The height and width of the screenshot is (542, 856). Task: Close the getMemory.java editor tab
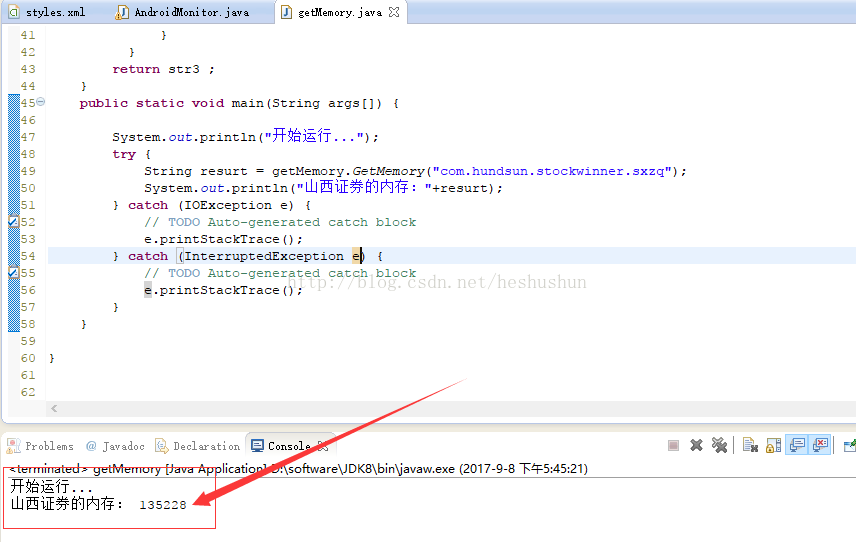coord(394,13)
